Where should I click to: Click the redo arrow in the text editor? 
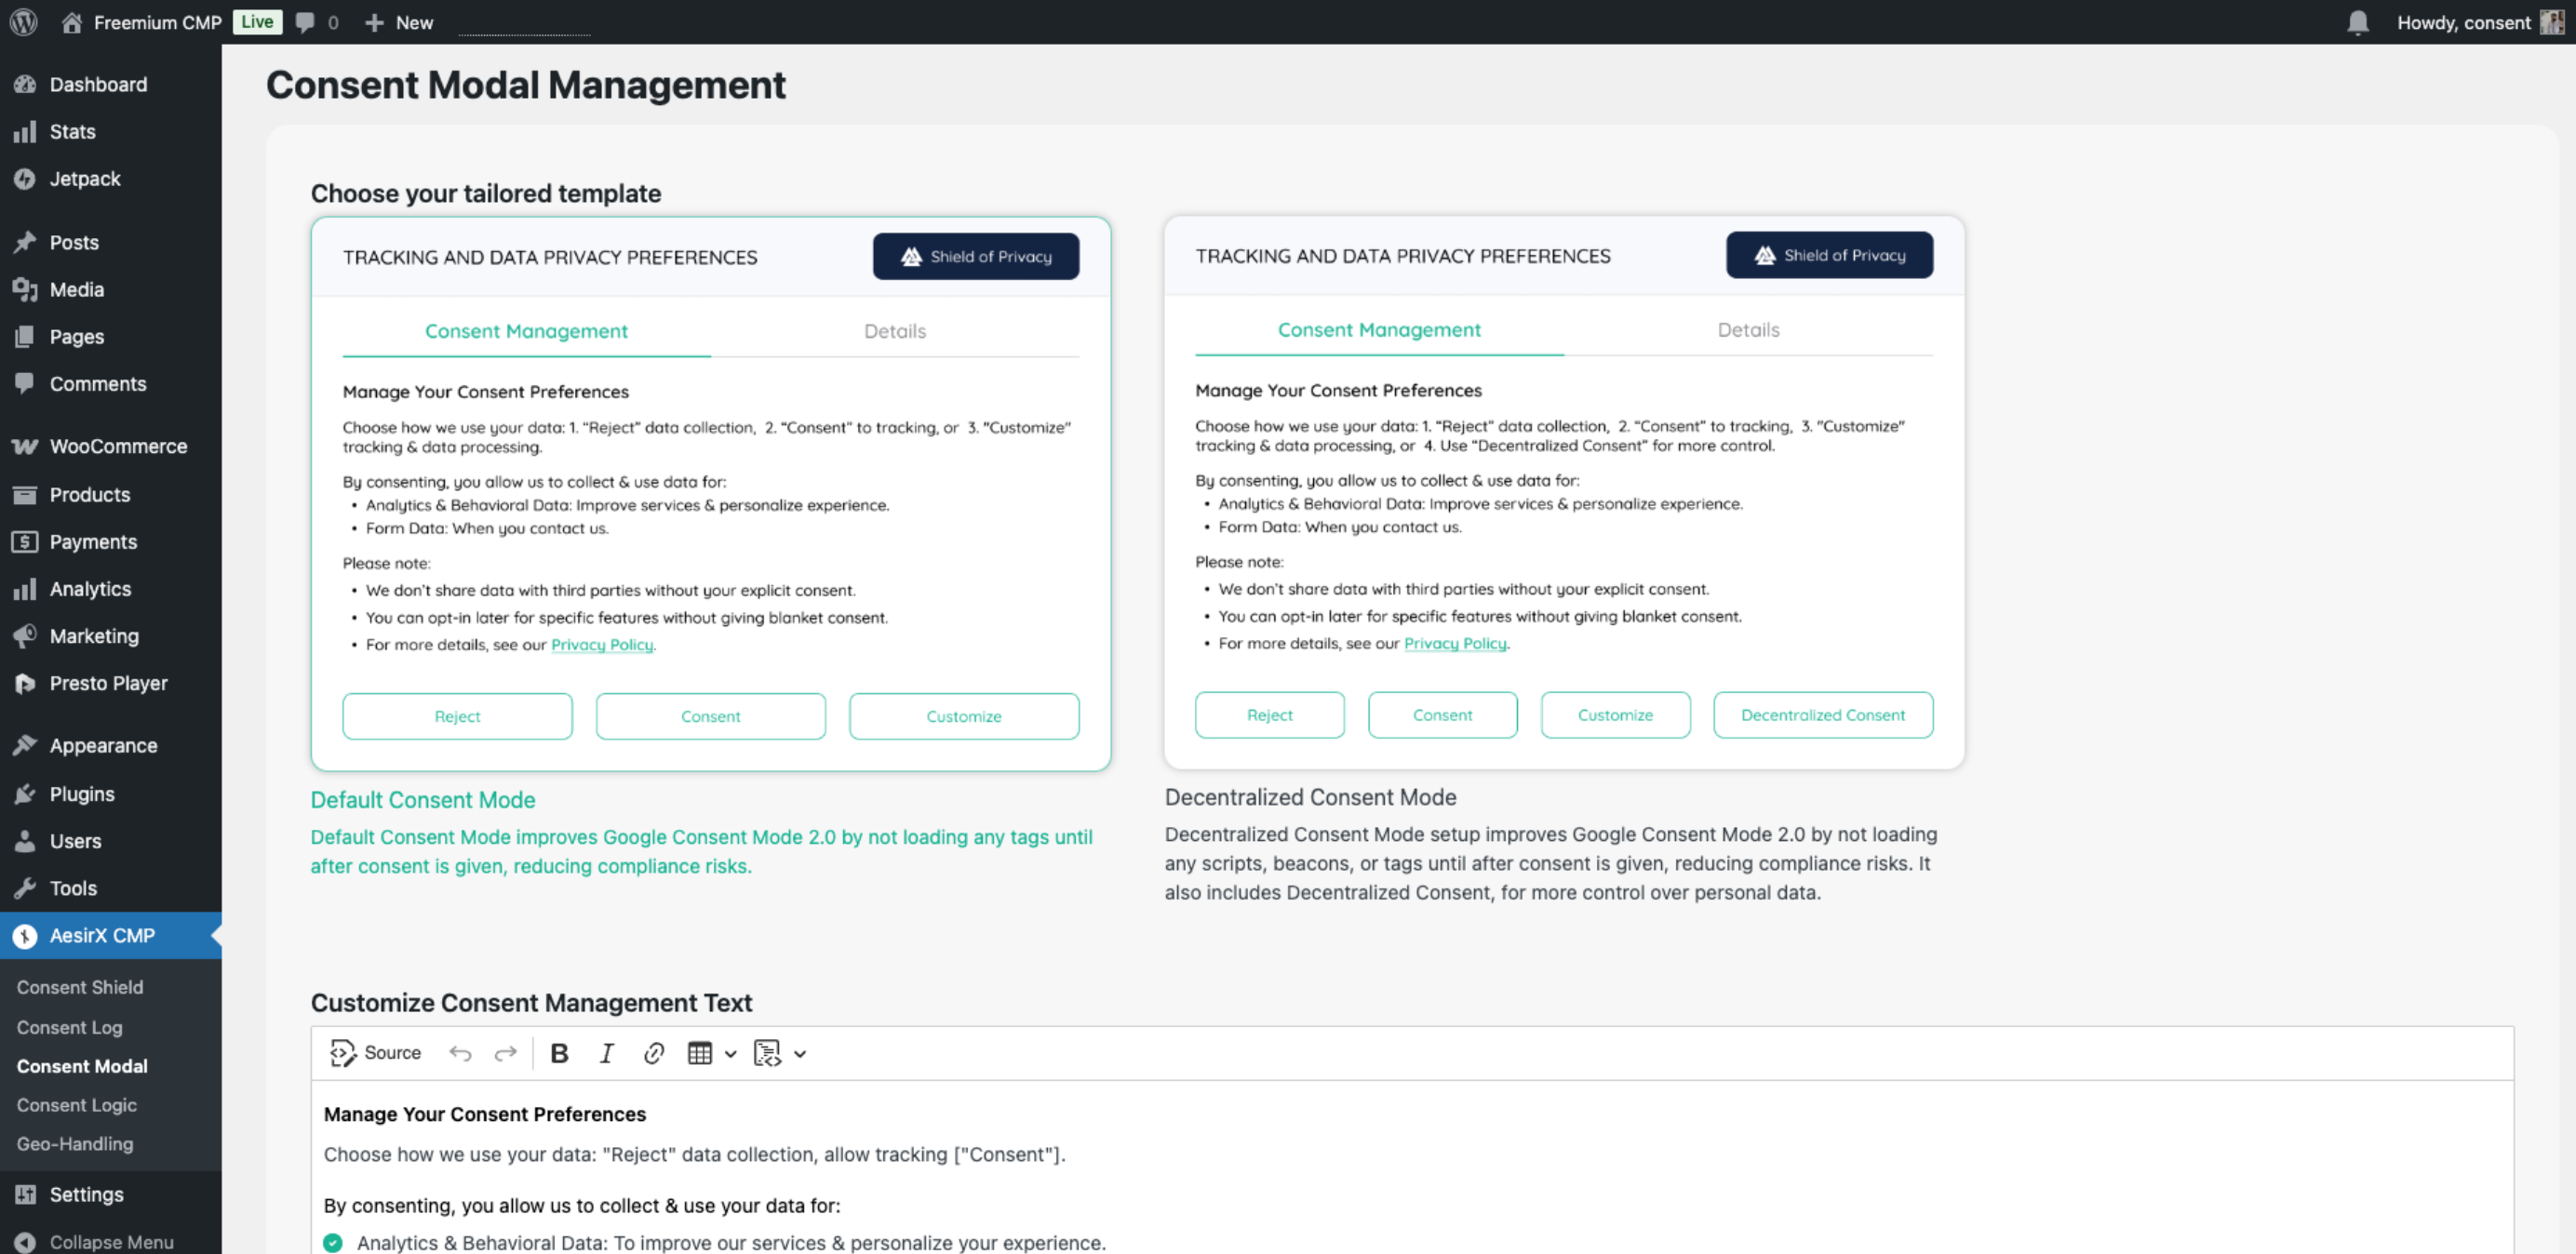point(506,1053)
